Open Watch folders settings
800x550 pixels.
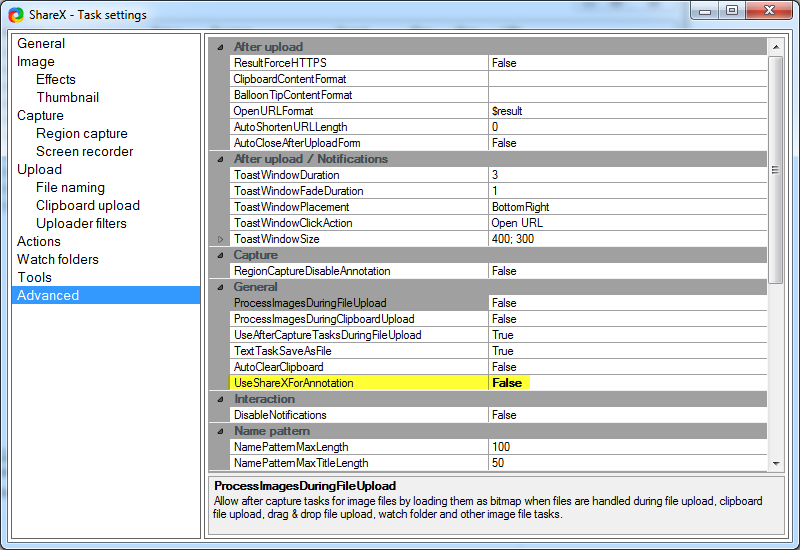point(58,259)
